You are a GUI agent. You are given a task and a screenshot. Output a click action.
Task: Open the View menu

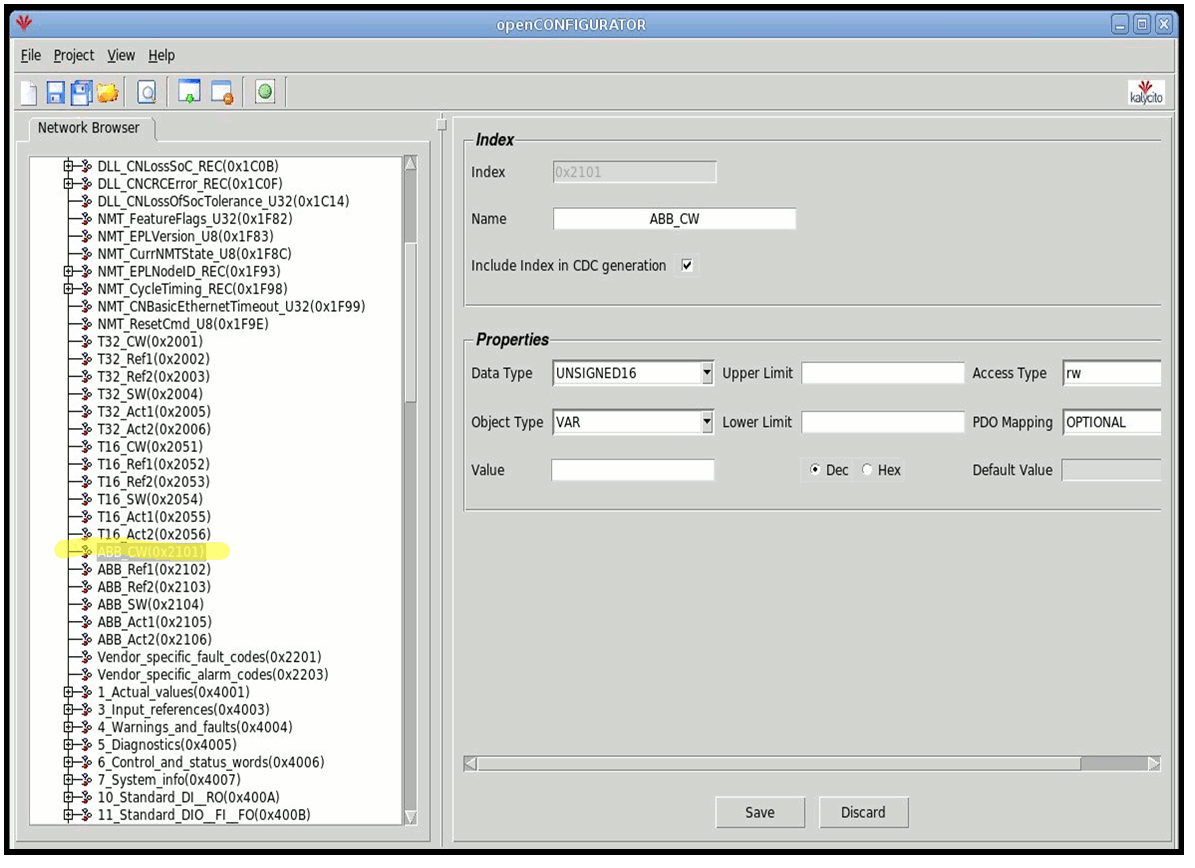tap(121, 55)
